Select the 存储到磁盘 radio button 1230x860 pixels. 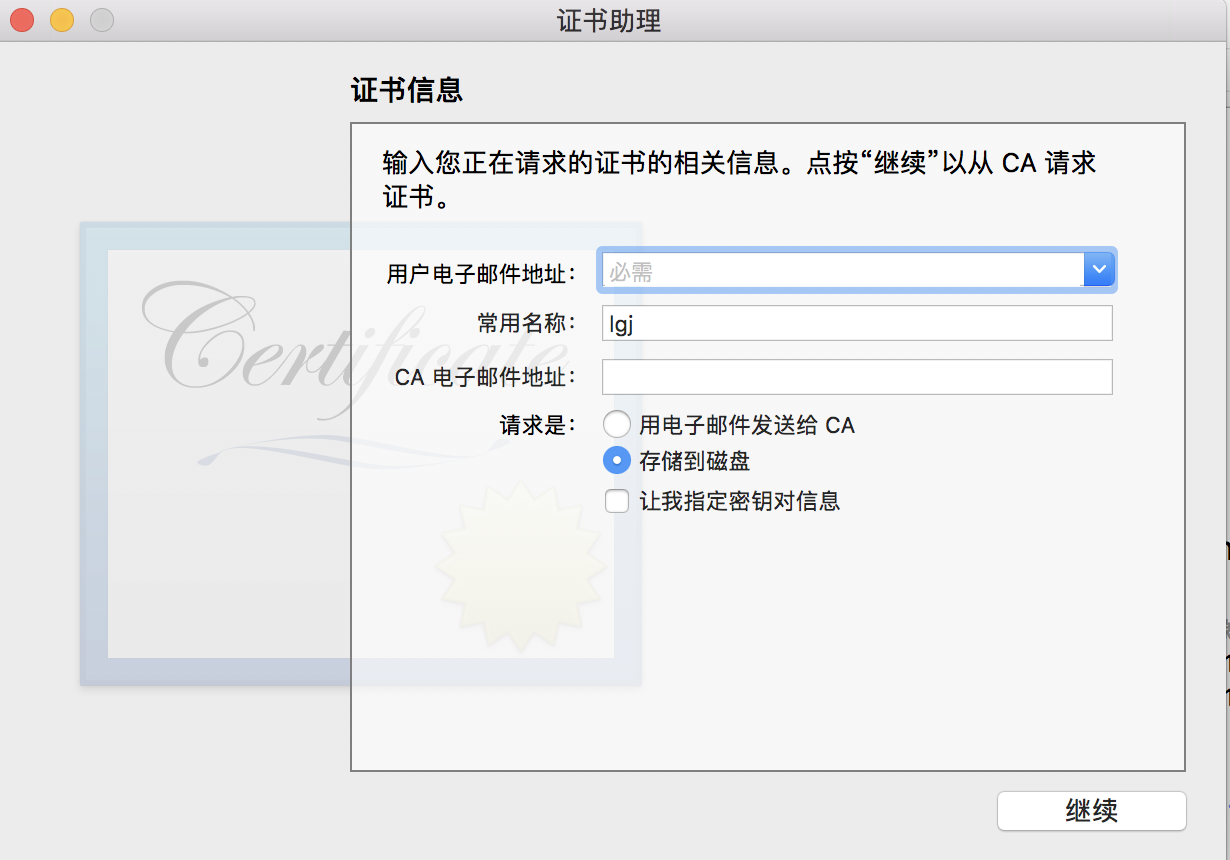617,461
